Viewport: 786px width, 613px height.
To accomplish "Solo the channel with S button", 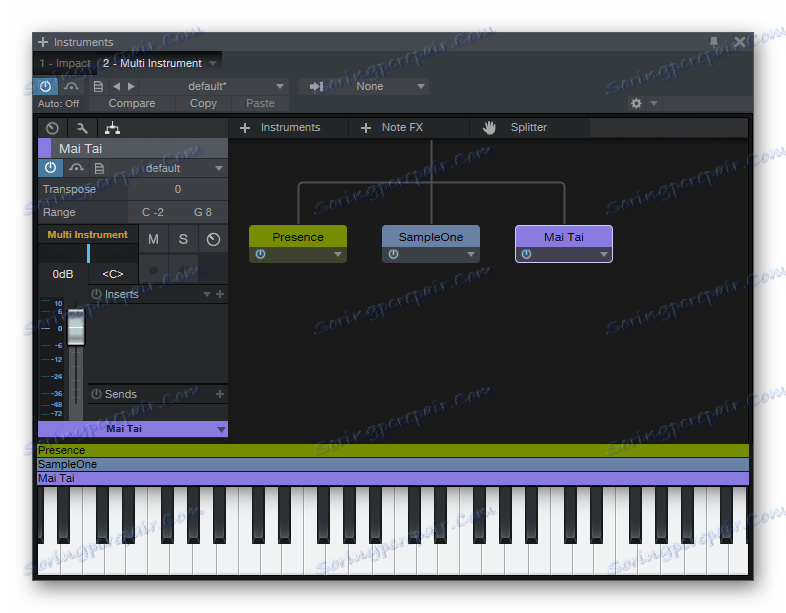I will click(x=183, y=240).
